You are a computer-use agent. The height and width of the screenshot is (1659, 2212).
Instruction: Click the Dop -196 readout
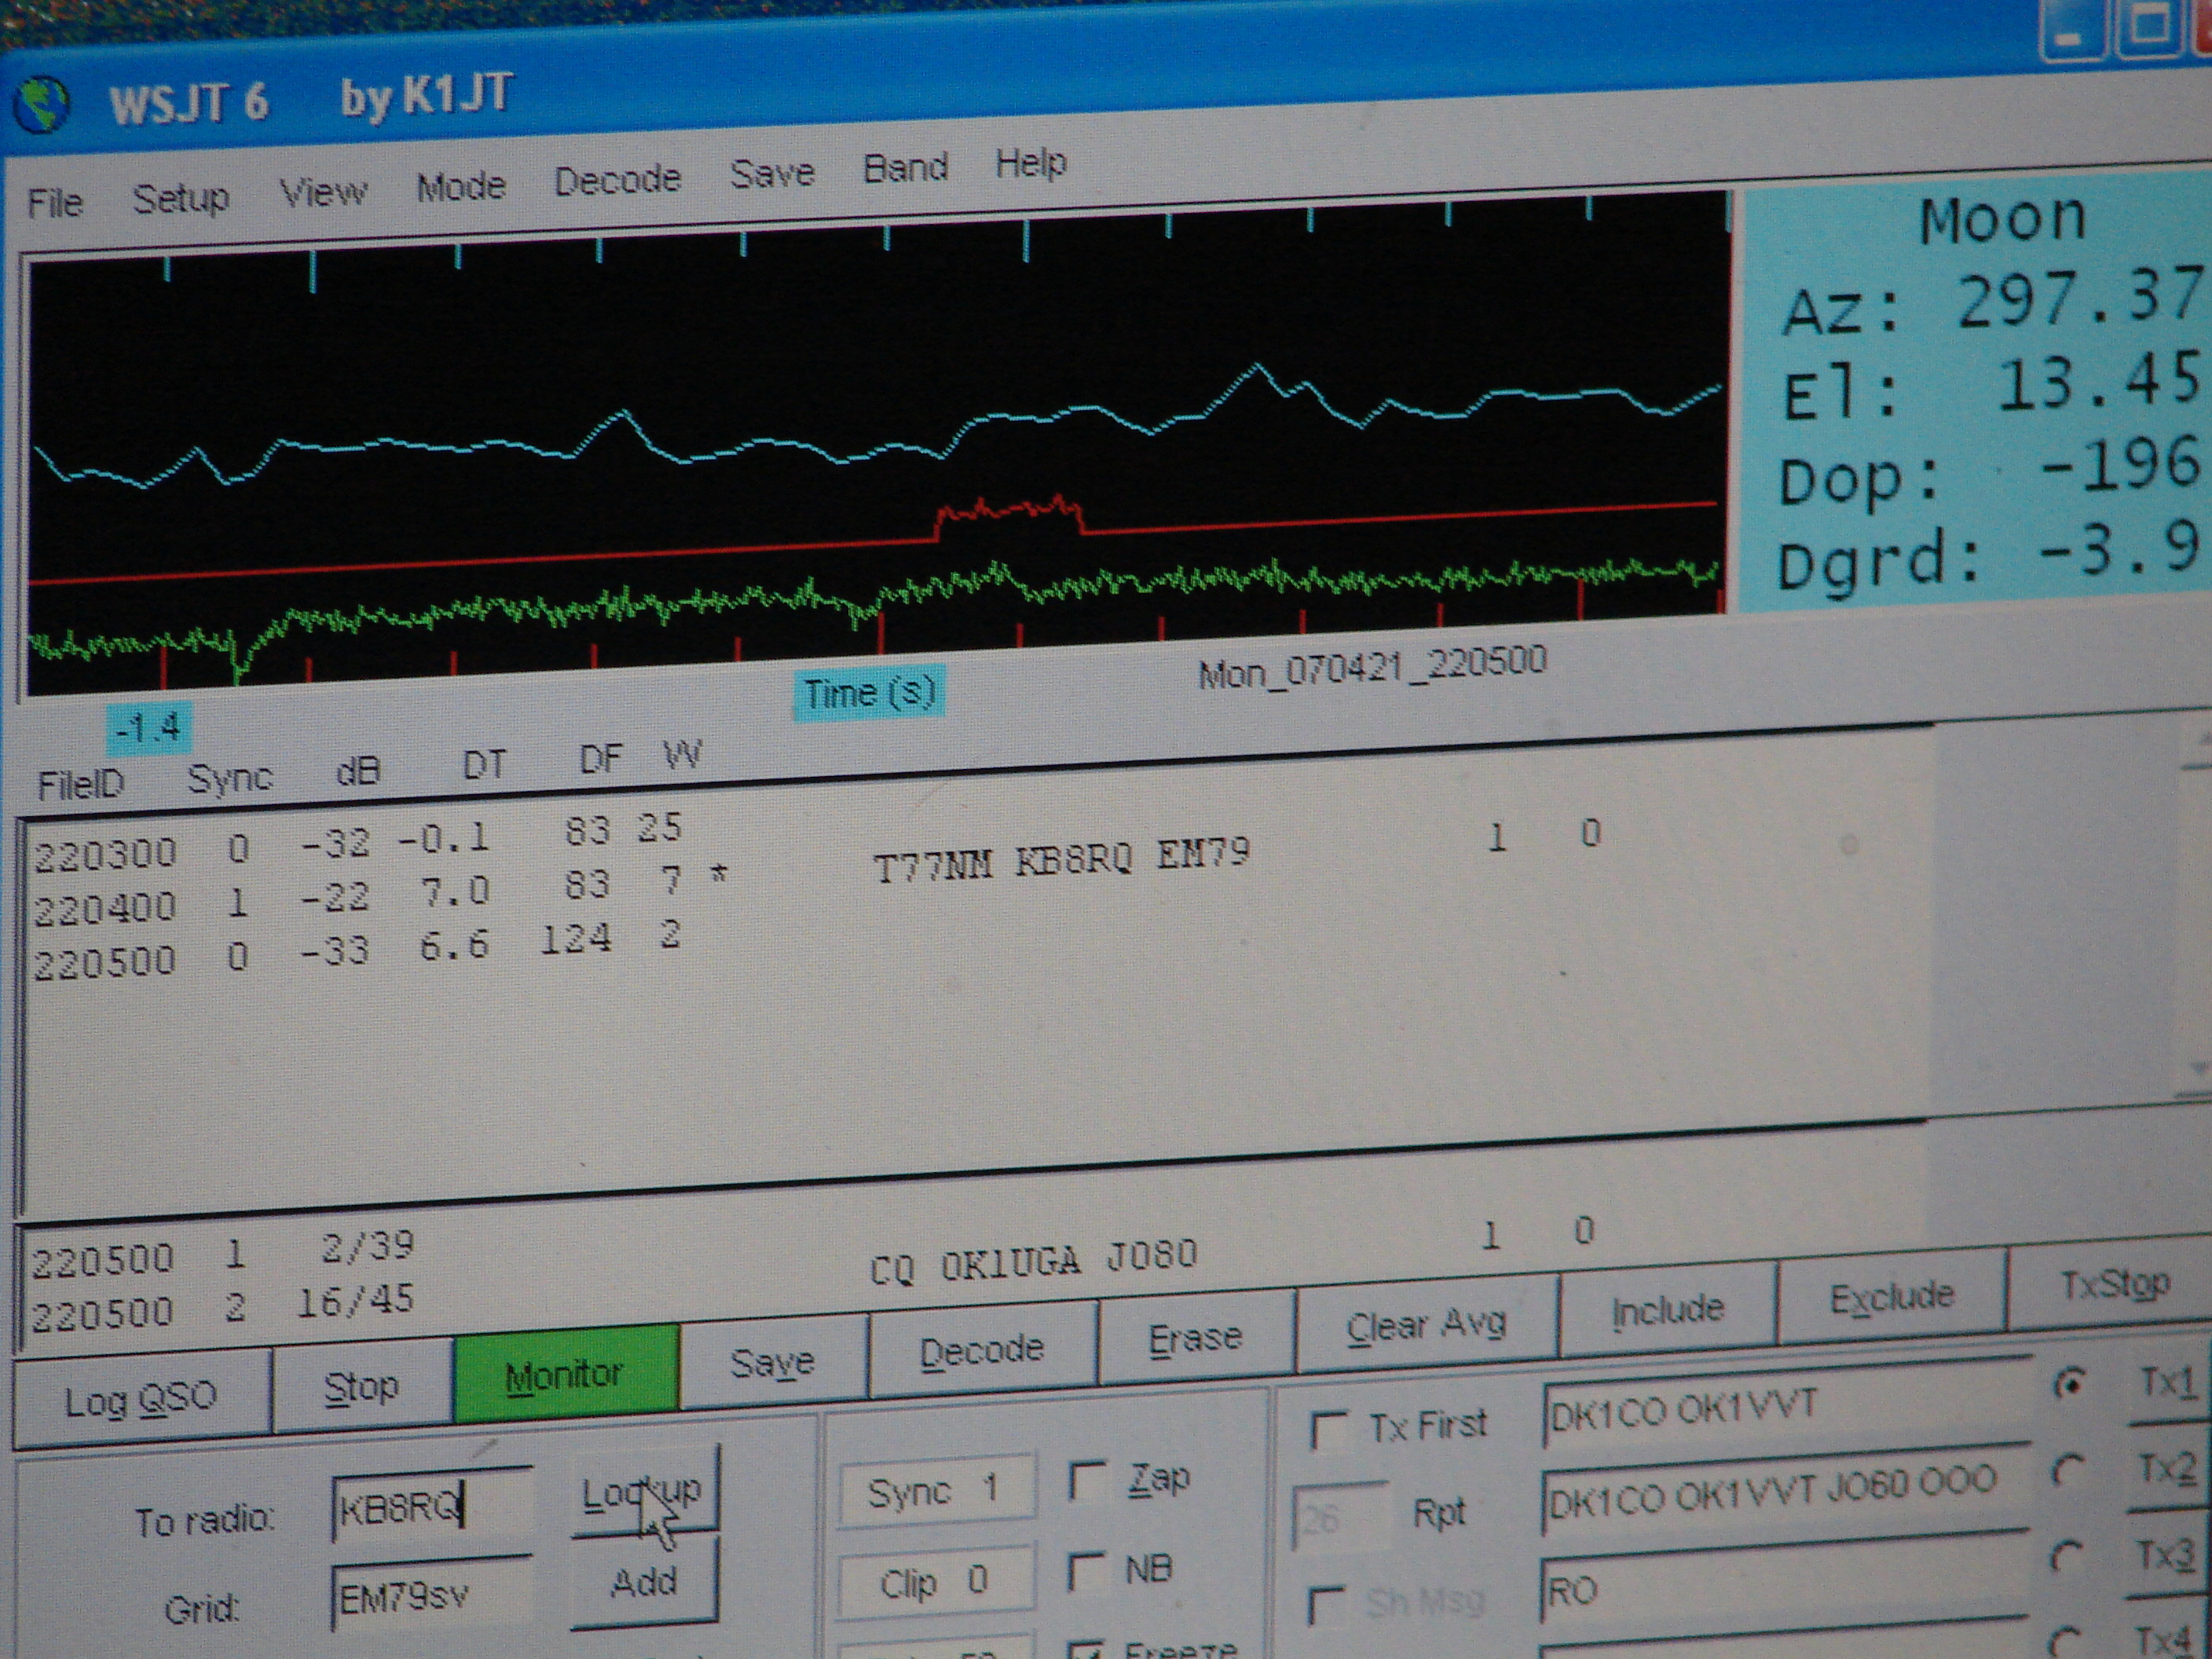tap(1988, 473)
